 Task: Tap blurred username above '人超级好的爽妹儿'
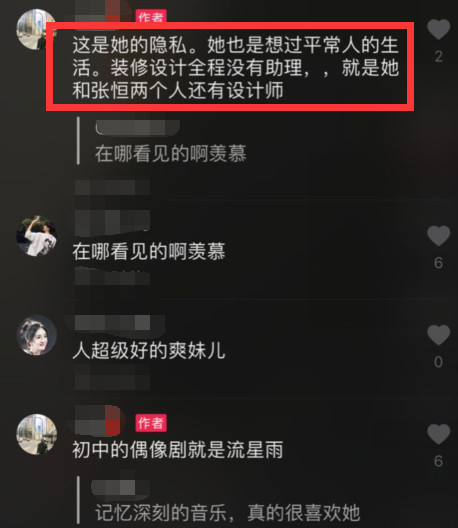(x=112, y=323)
